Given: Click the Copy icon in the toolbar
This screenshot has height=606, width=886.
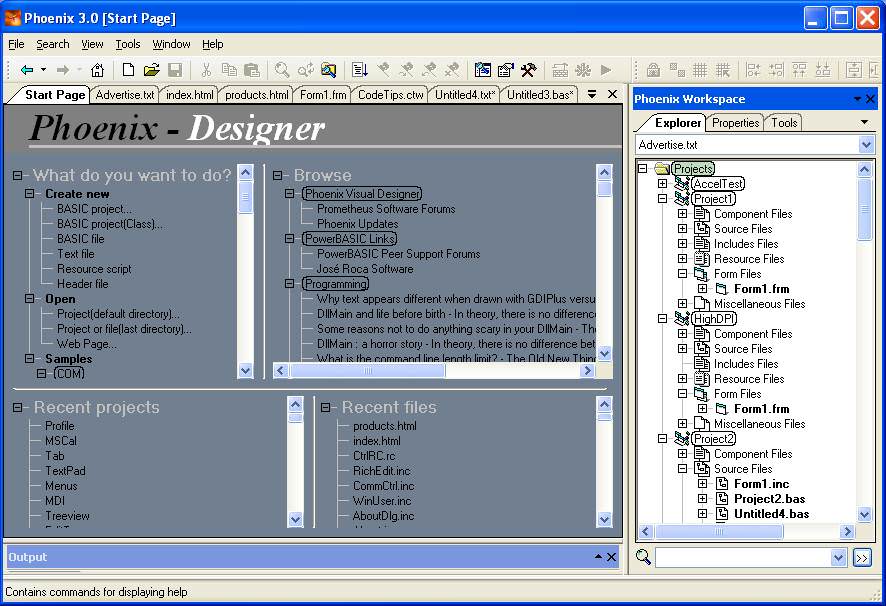Looking at the screenshot, I should point(229,70).
